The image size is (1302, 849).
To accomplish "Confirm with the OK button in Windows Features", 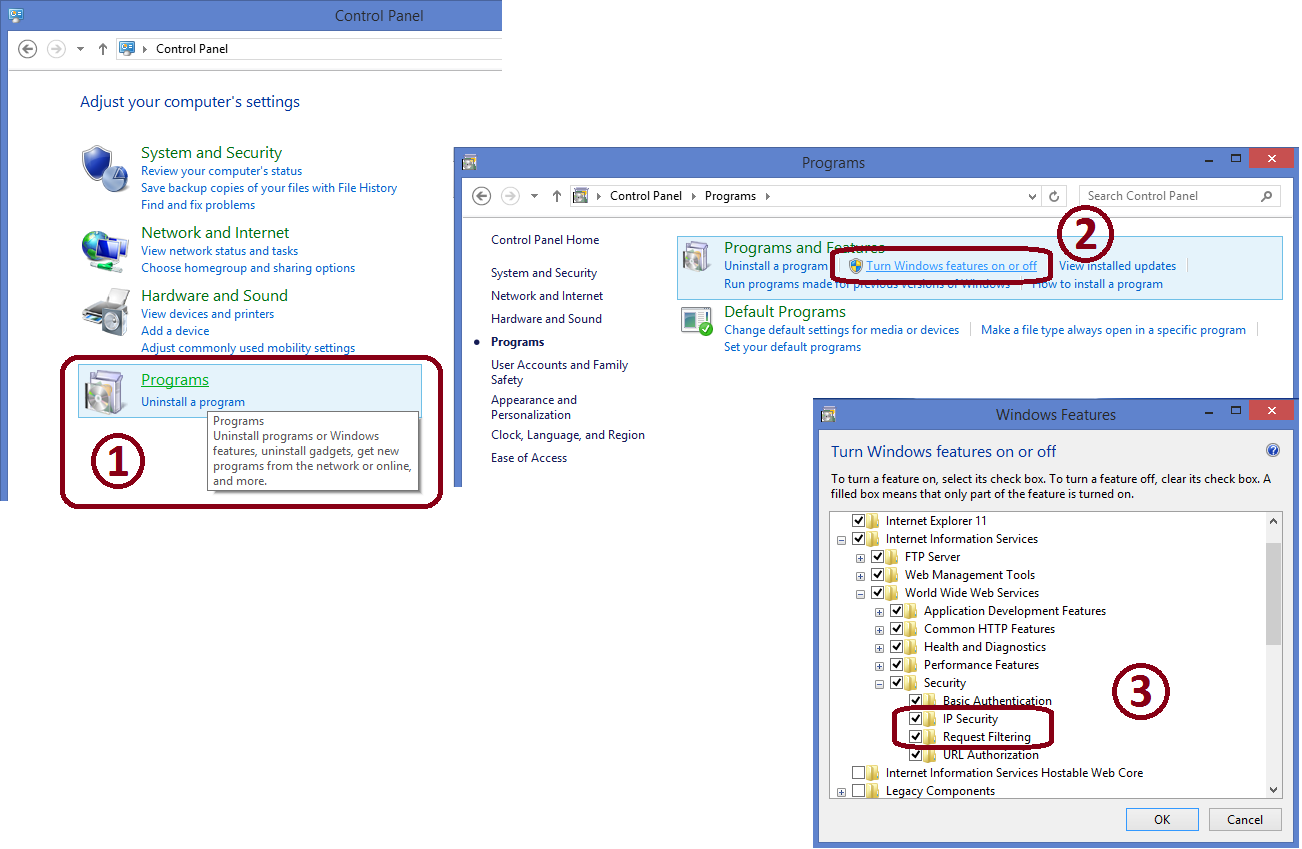I will click(x=1162, y=820).
